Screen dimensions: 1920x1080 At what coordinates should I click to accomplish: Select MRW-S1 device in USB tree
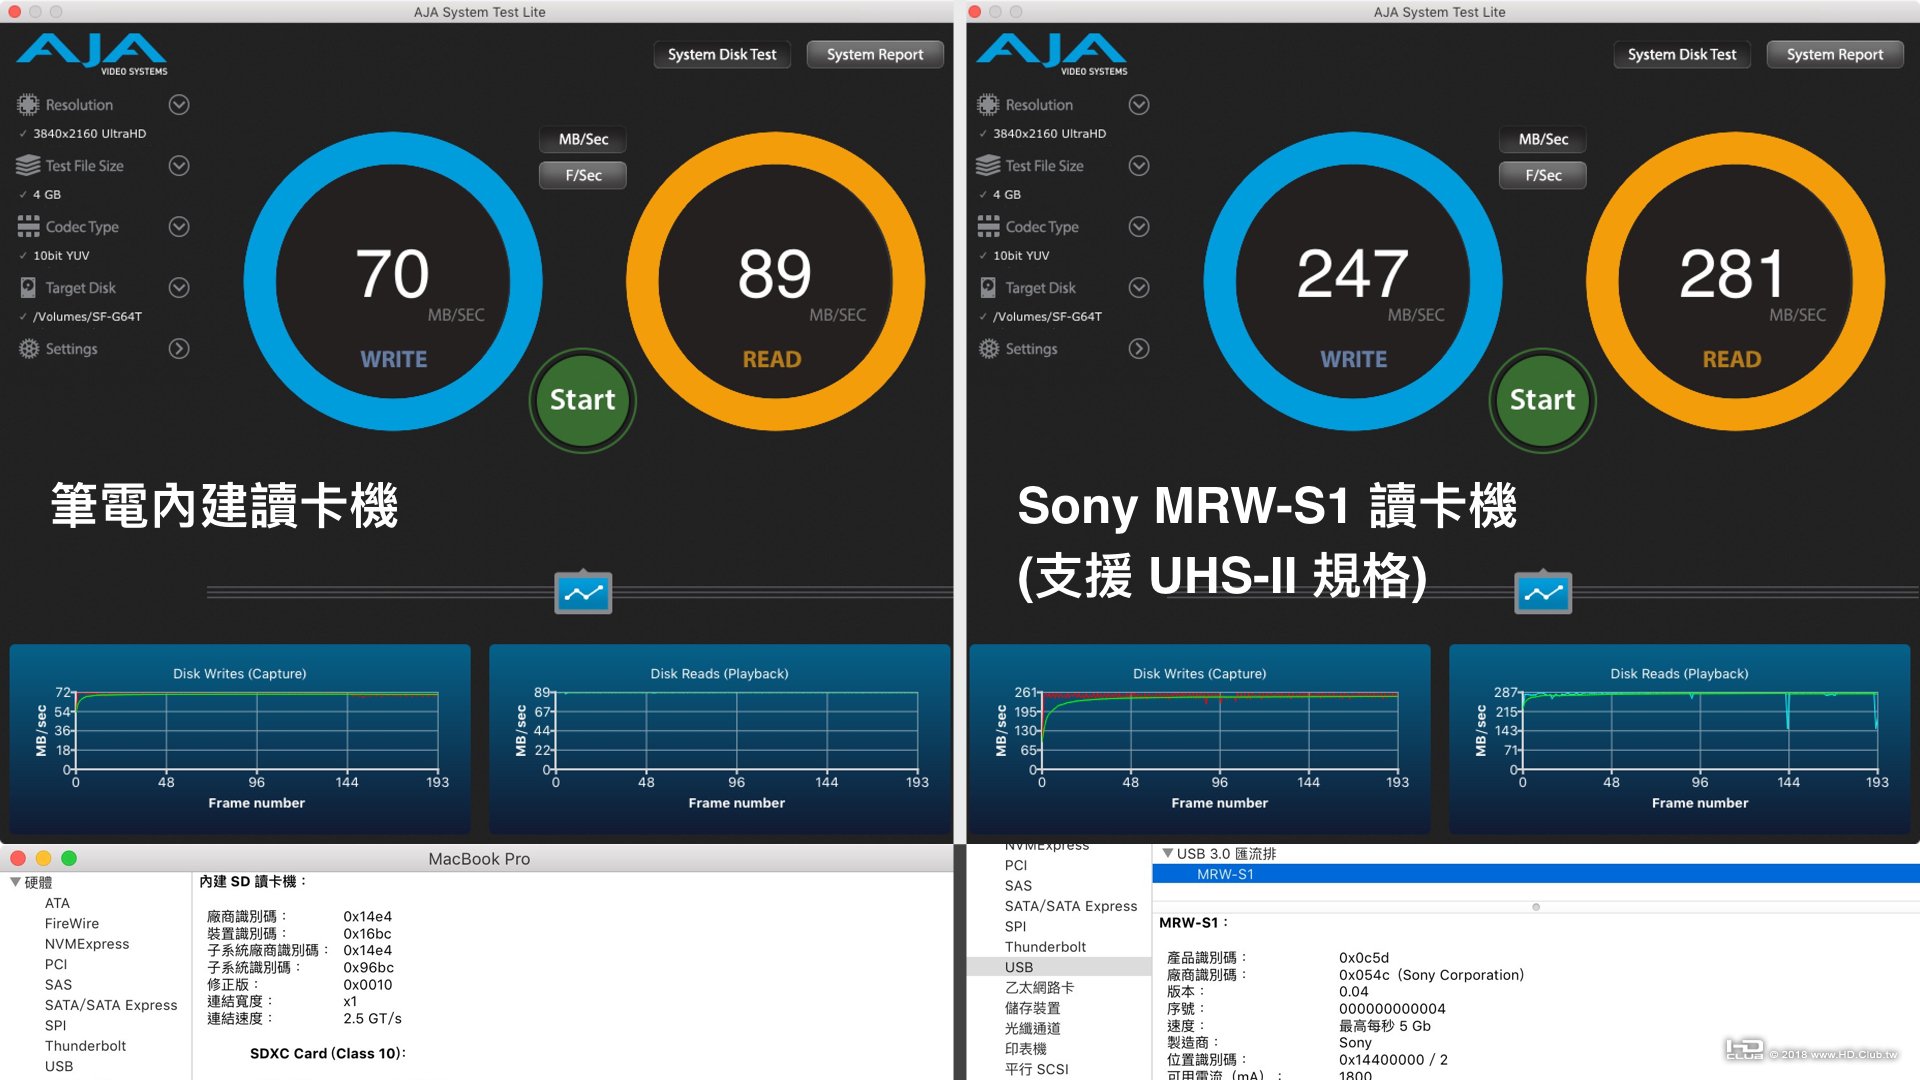tap(1225, 874)
